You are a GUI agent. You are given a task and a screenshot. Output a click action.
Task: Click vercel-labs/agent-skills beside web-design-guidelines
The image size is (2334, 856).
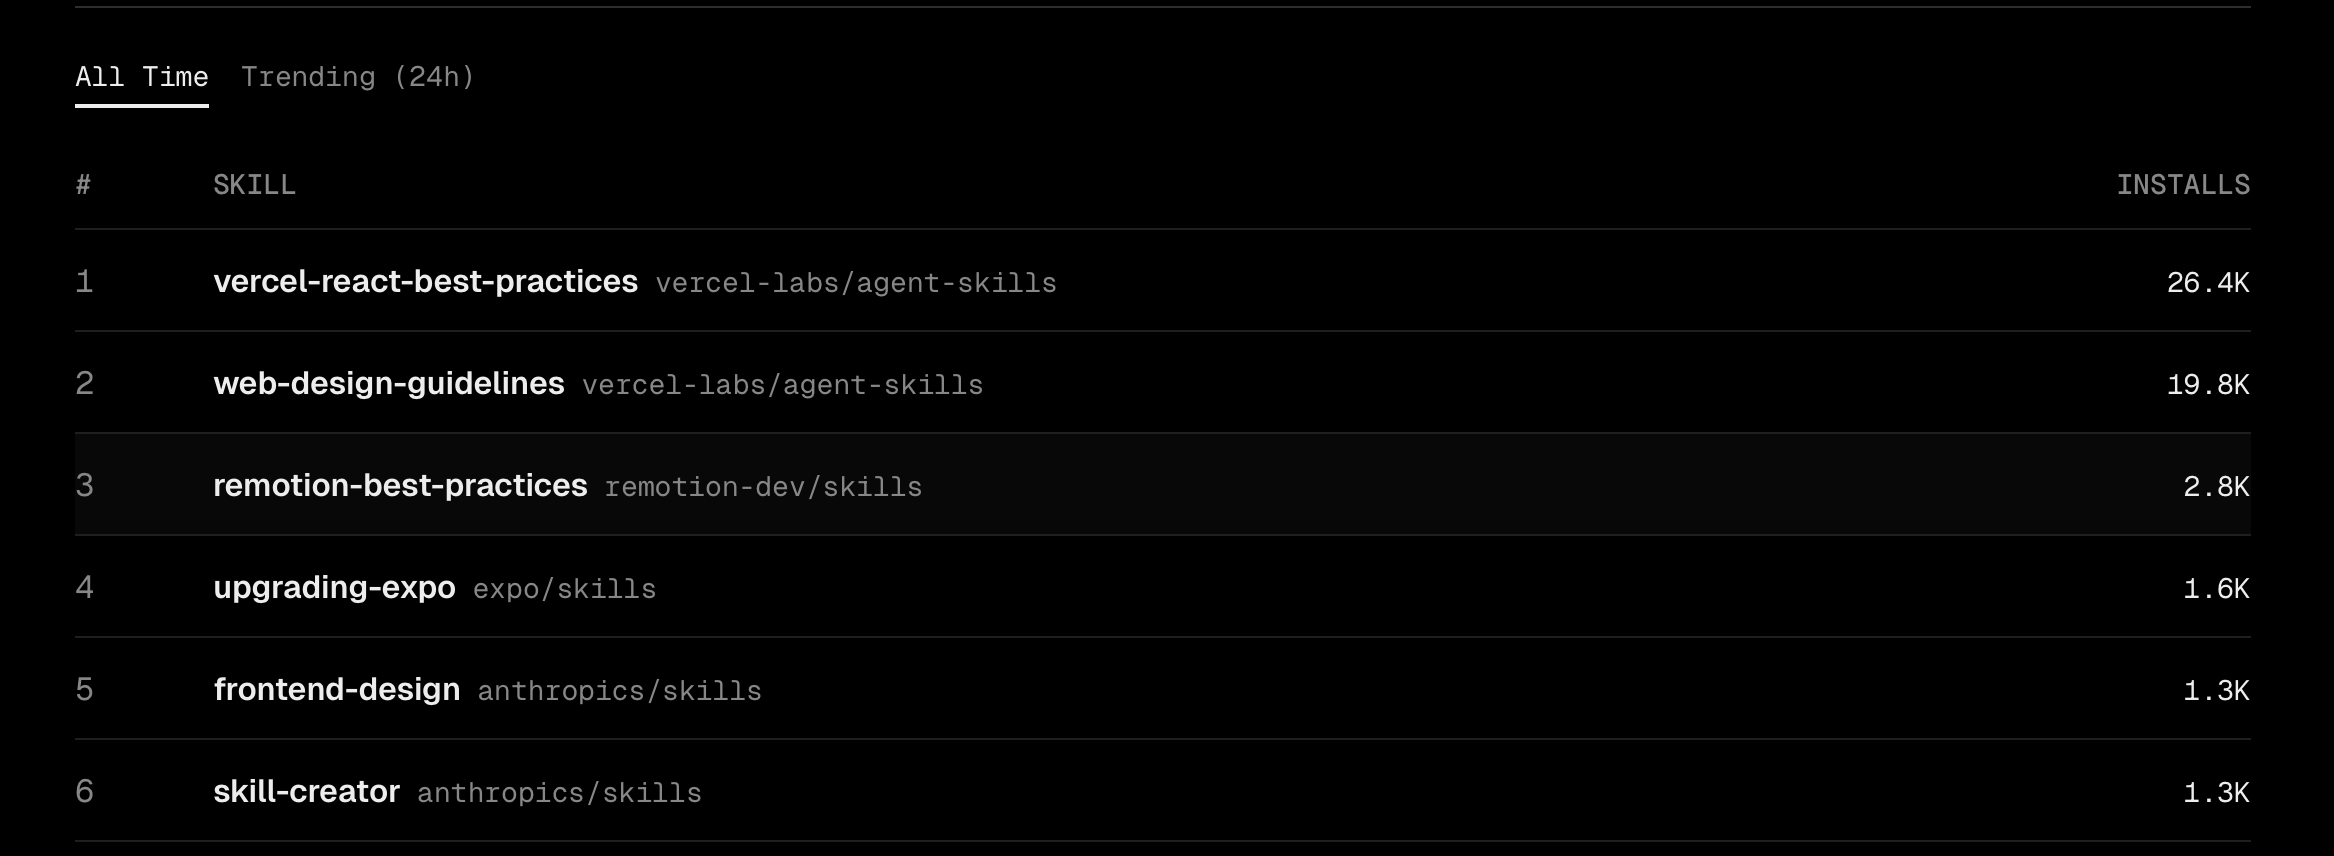(782, 385)
